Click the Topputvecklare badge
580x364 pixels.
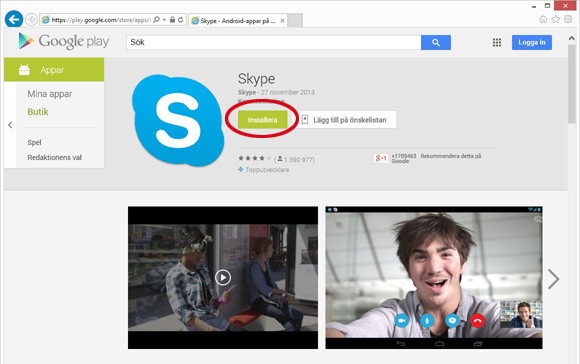(x=264, y=170)
